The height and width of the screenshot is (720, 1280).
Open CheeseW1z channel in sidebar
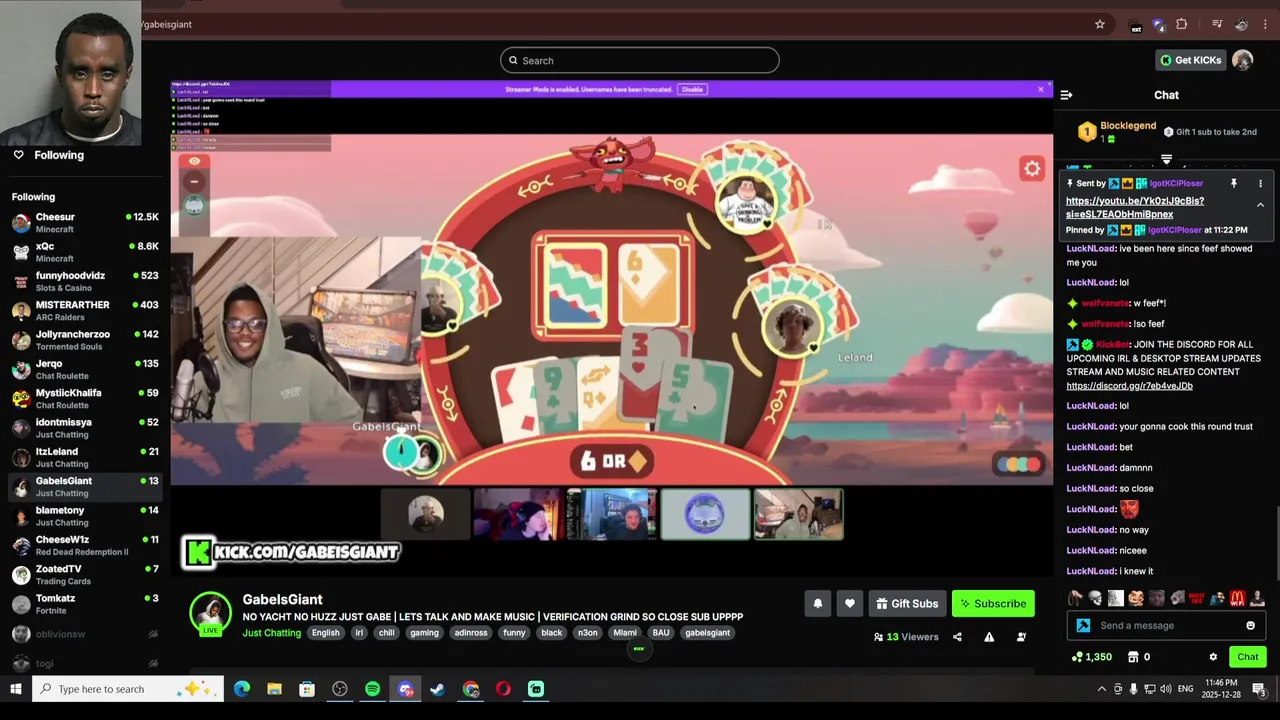click(85, 545)
